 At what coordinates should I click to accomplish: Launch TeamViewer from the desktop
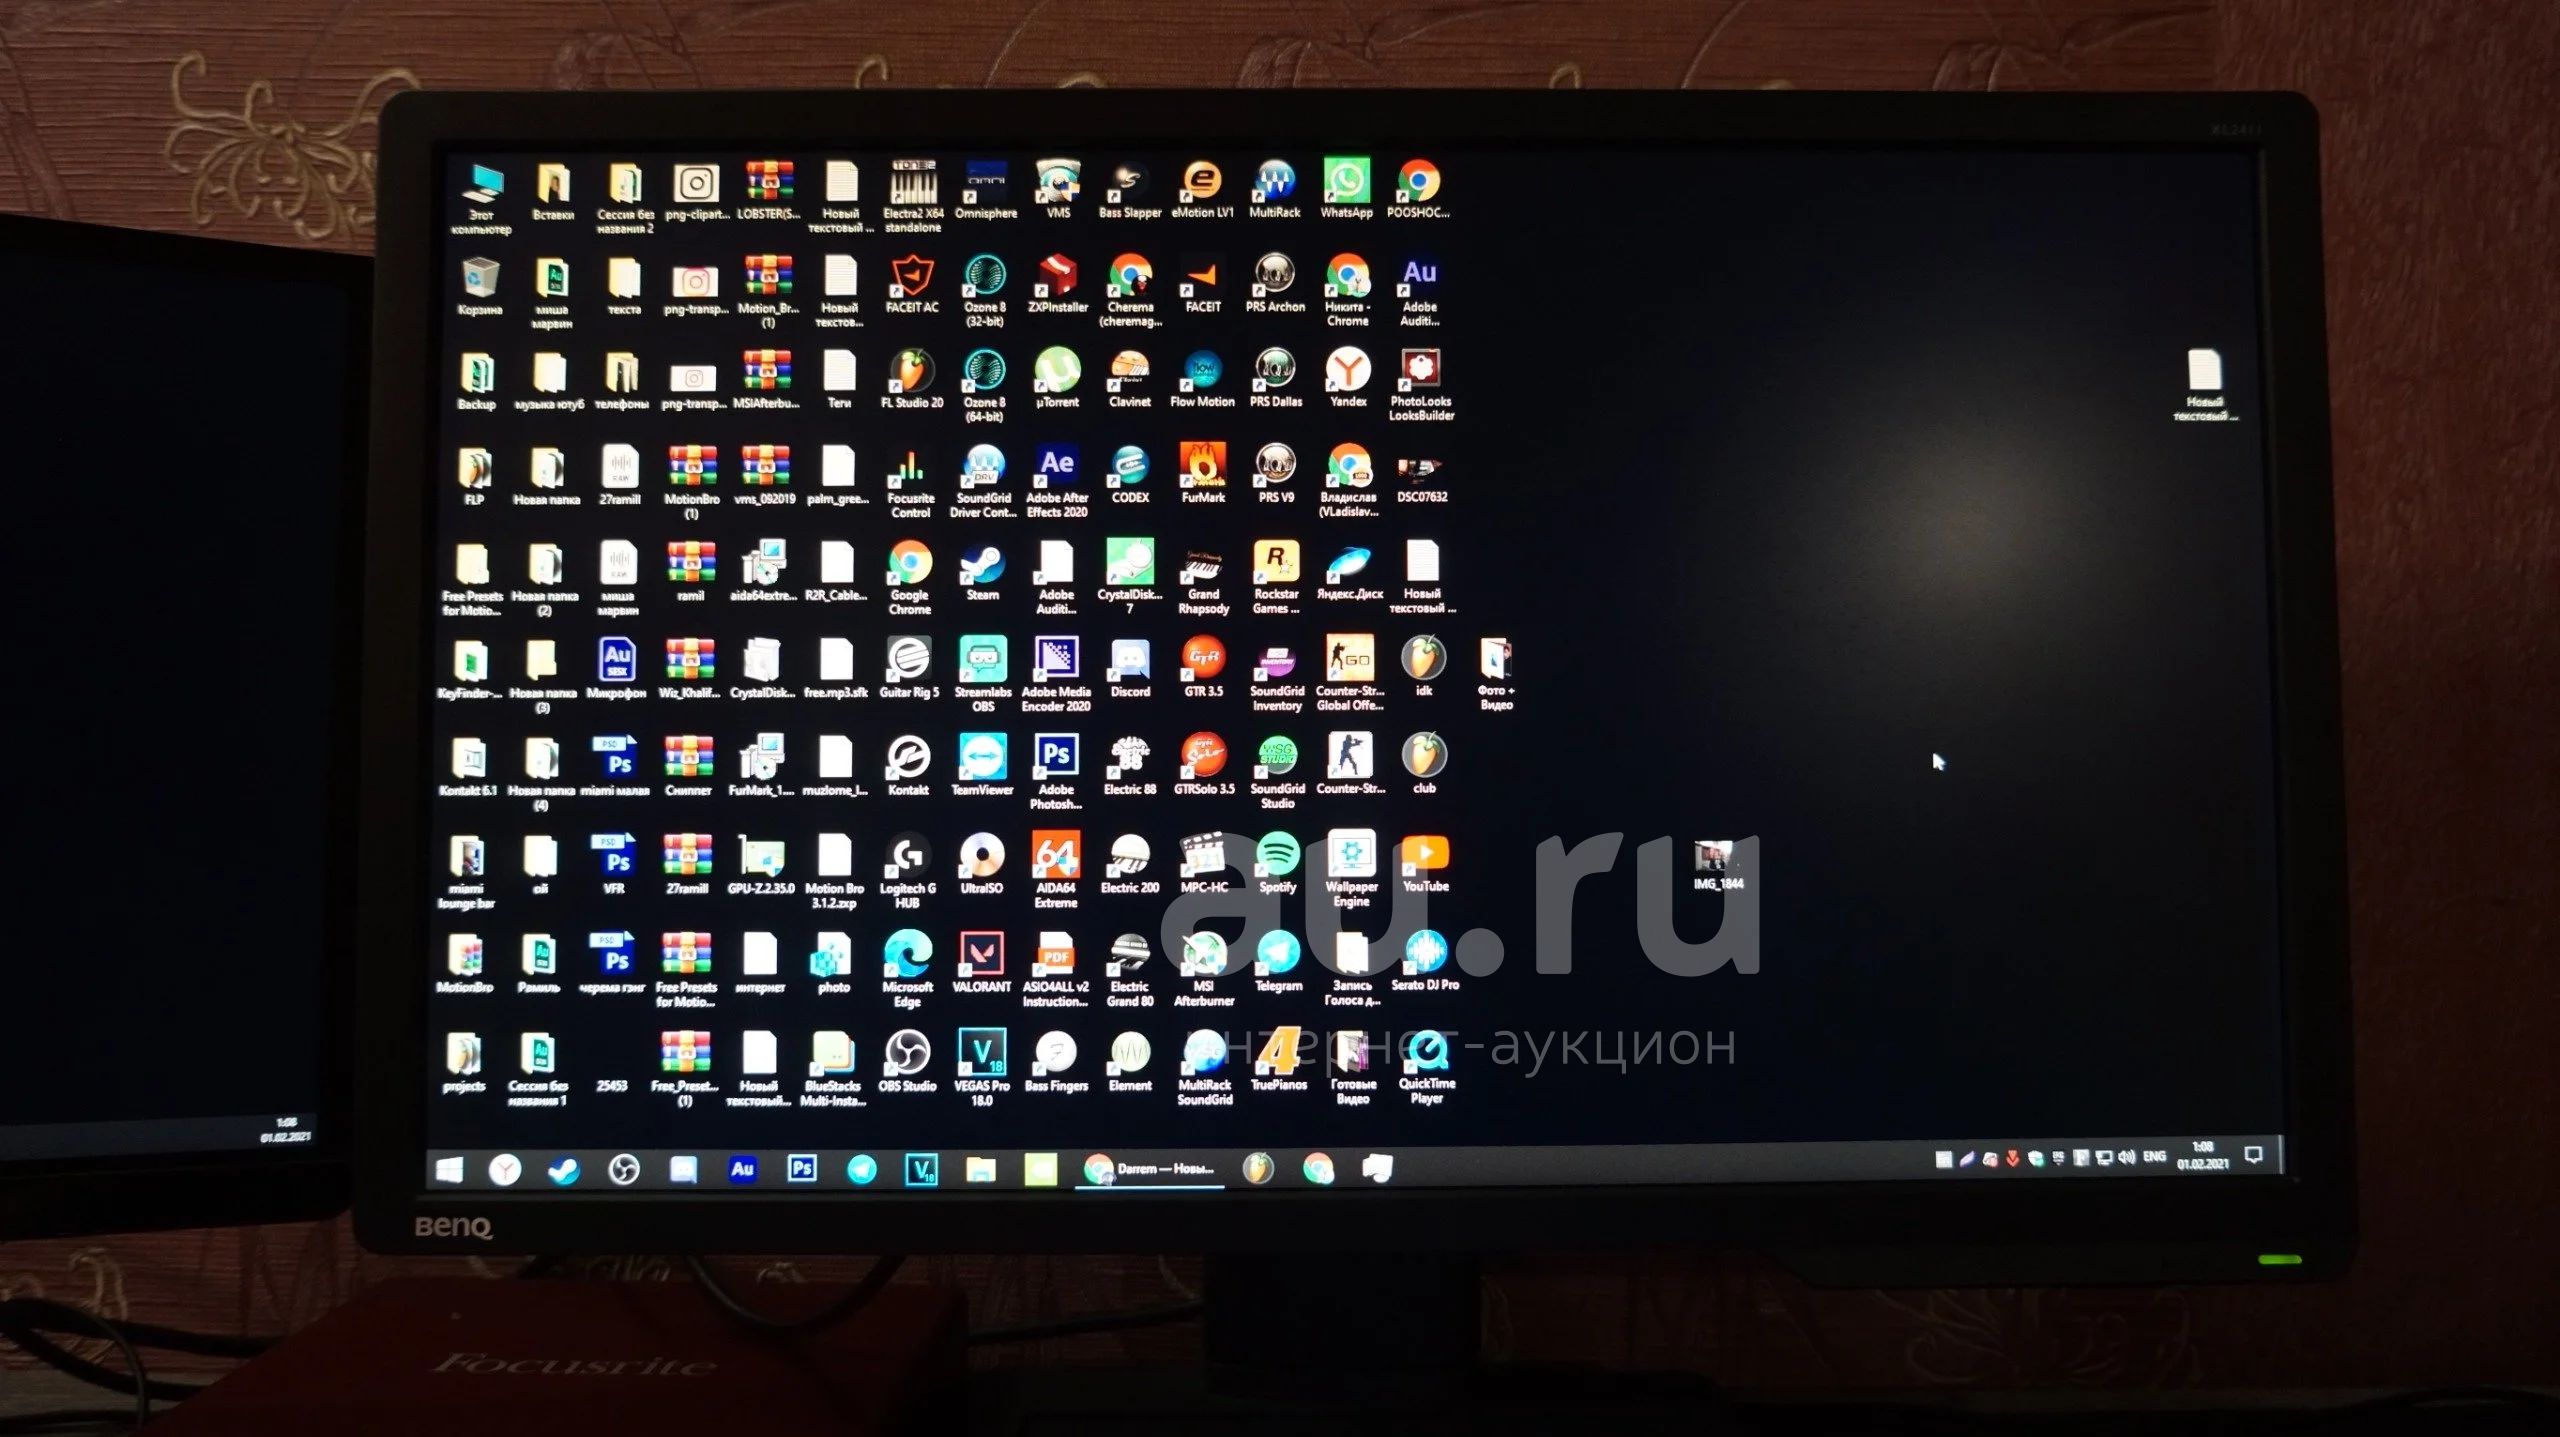tap(982, 765)
